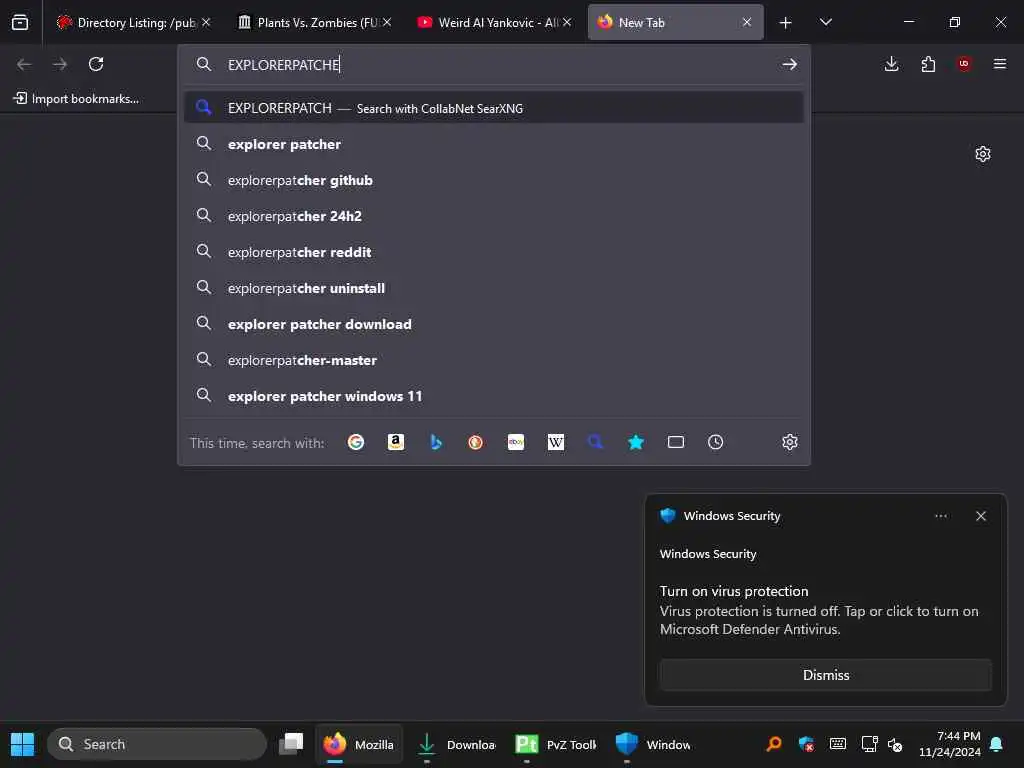Open a new tab with plus button
The width and height of the screenshot is (1024, 768).
[786, 22]
